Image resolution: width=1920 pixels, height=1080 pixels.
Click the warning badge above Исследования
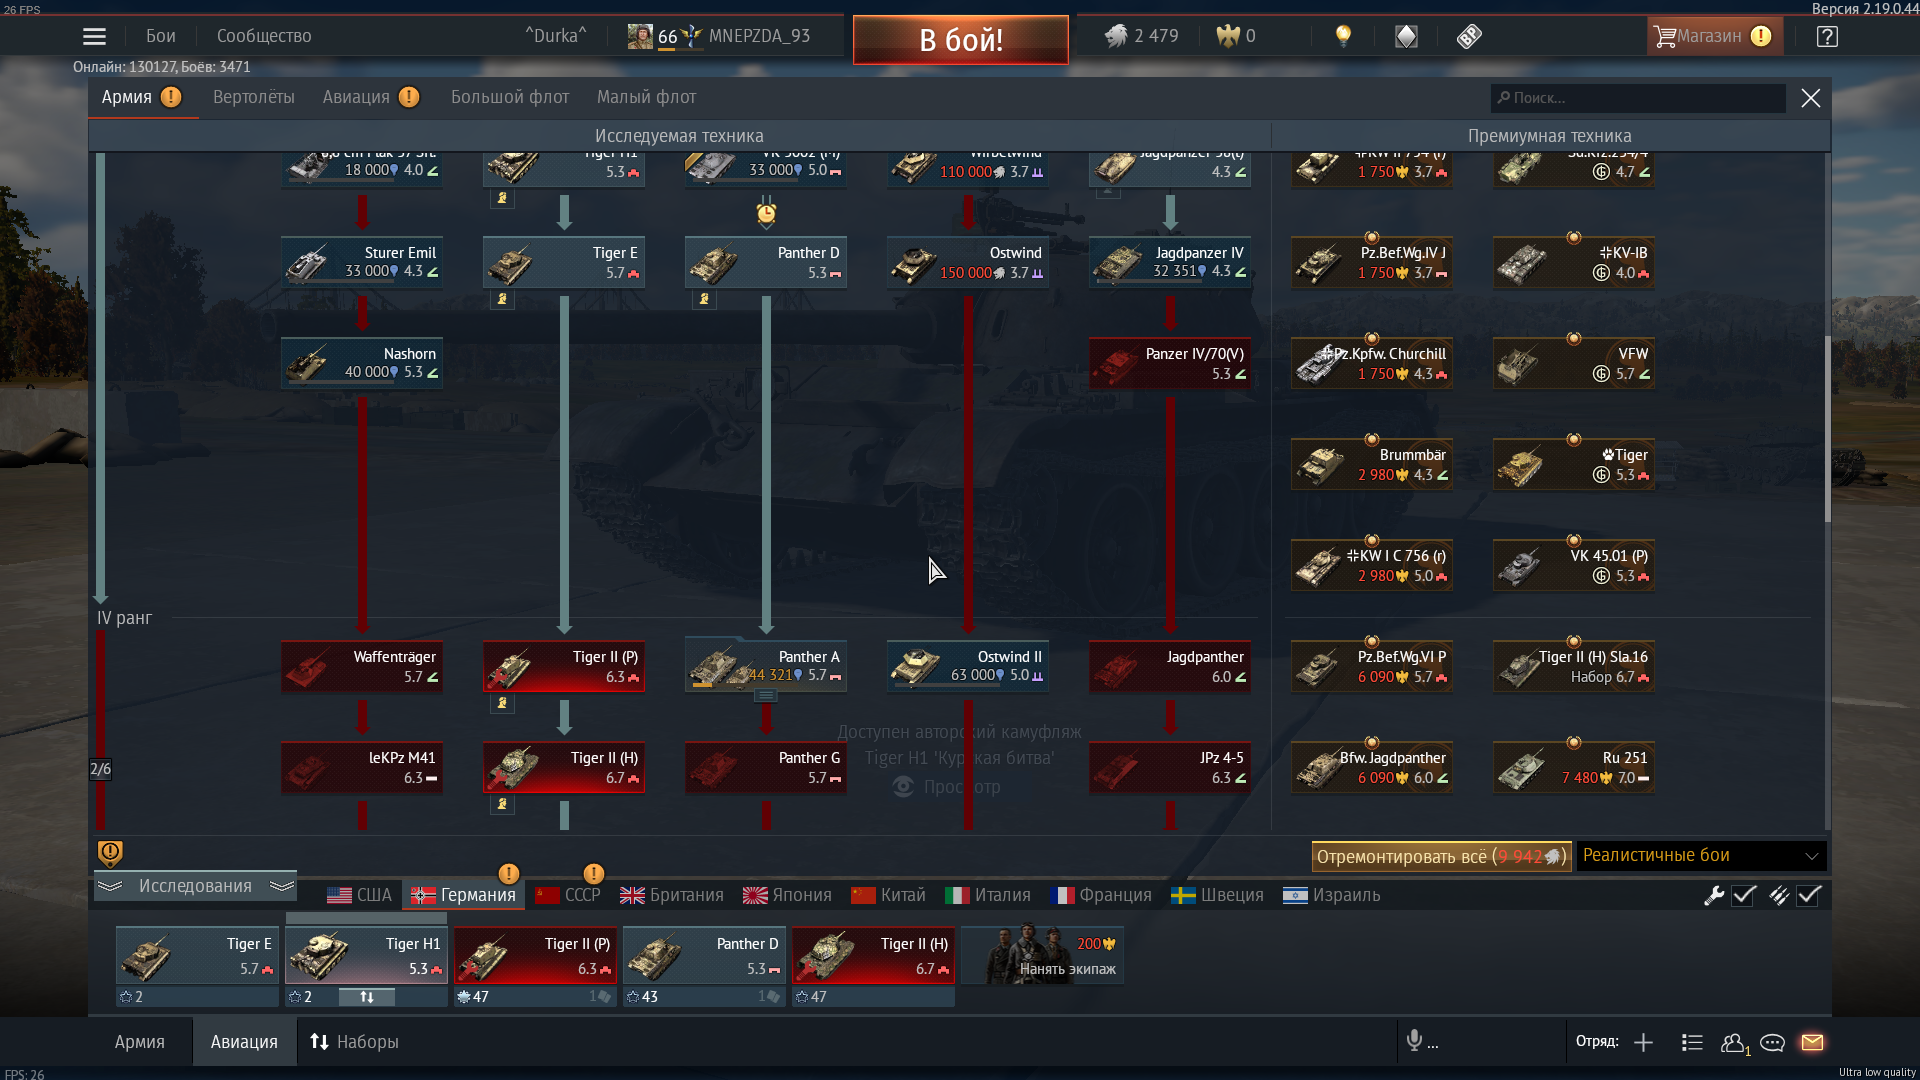pyautogui.click(x=110, y=853)
